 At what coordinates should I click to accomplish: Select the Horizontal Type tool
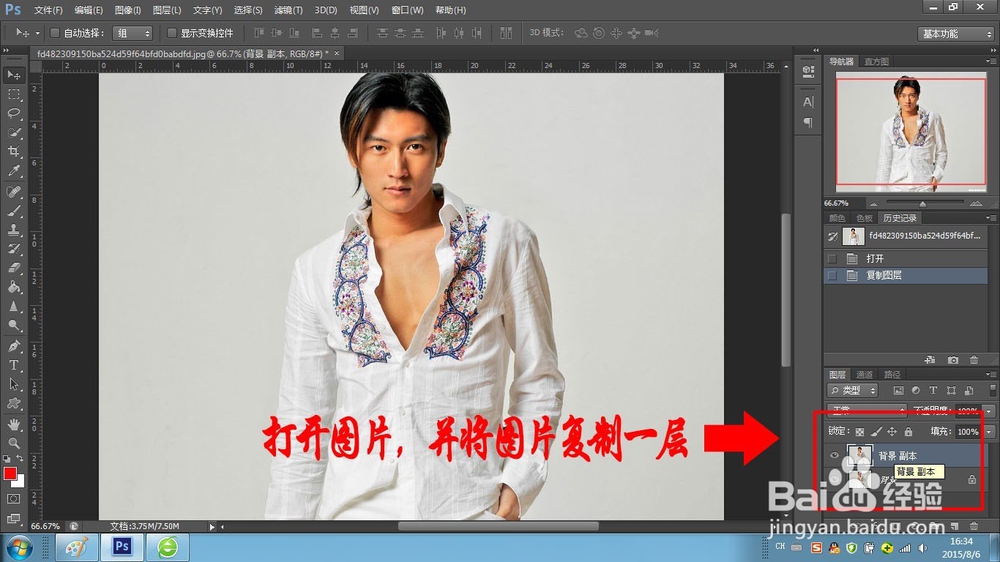13,366
